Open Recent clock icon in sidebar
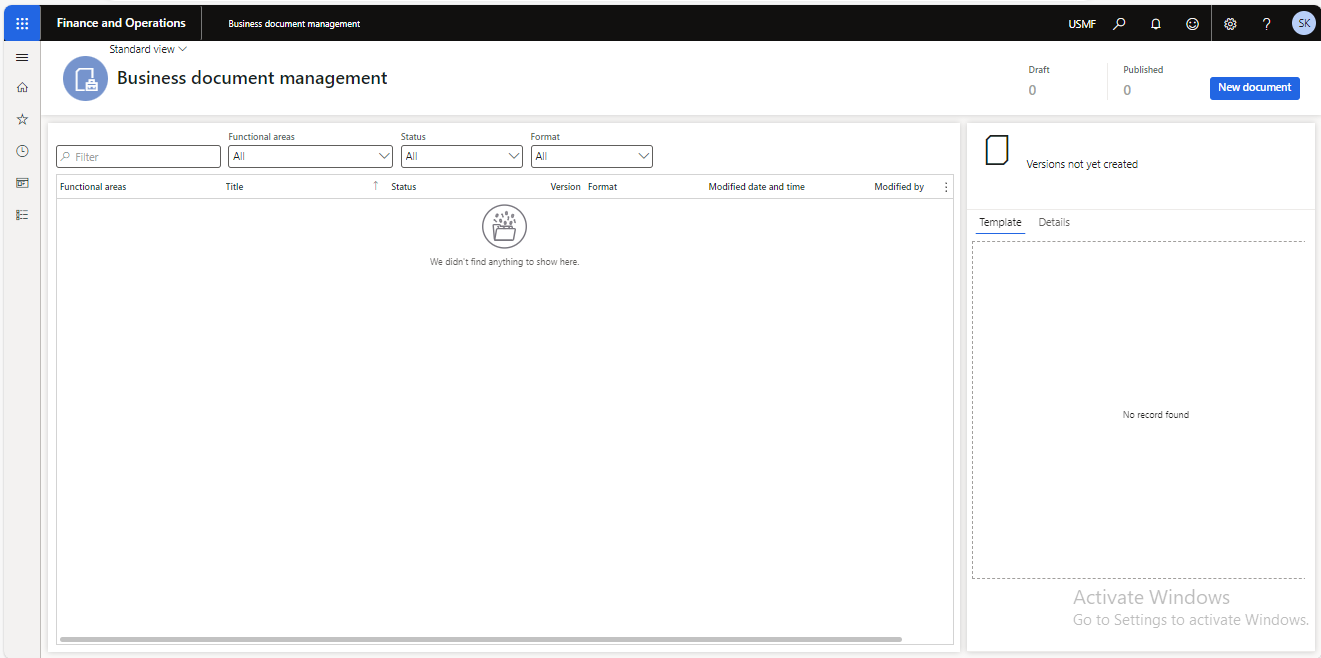The height and width of the screenshot is (658, 1321). point(22,151)
